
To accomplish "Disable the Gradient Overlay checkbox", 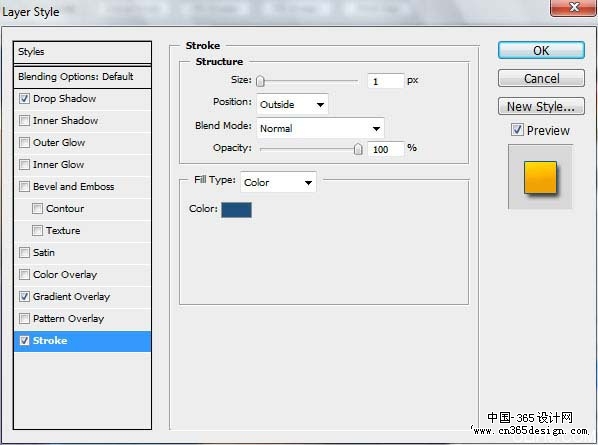I will coord(24,296).
